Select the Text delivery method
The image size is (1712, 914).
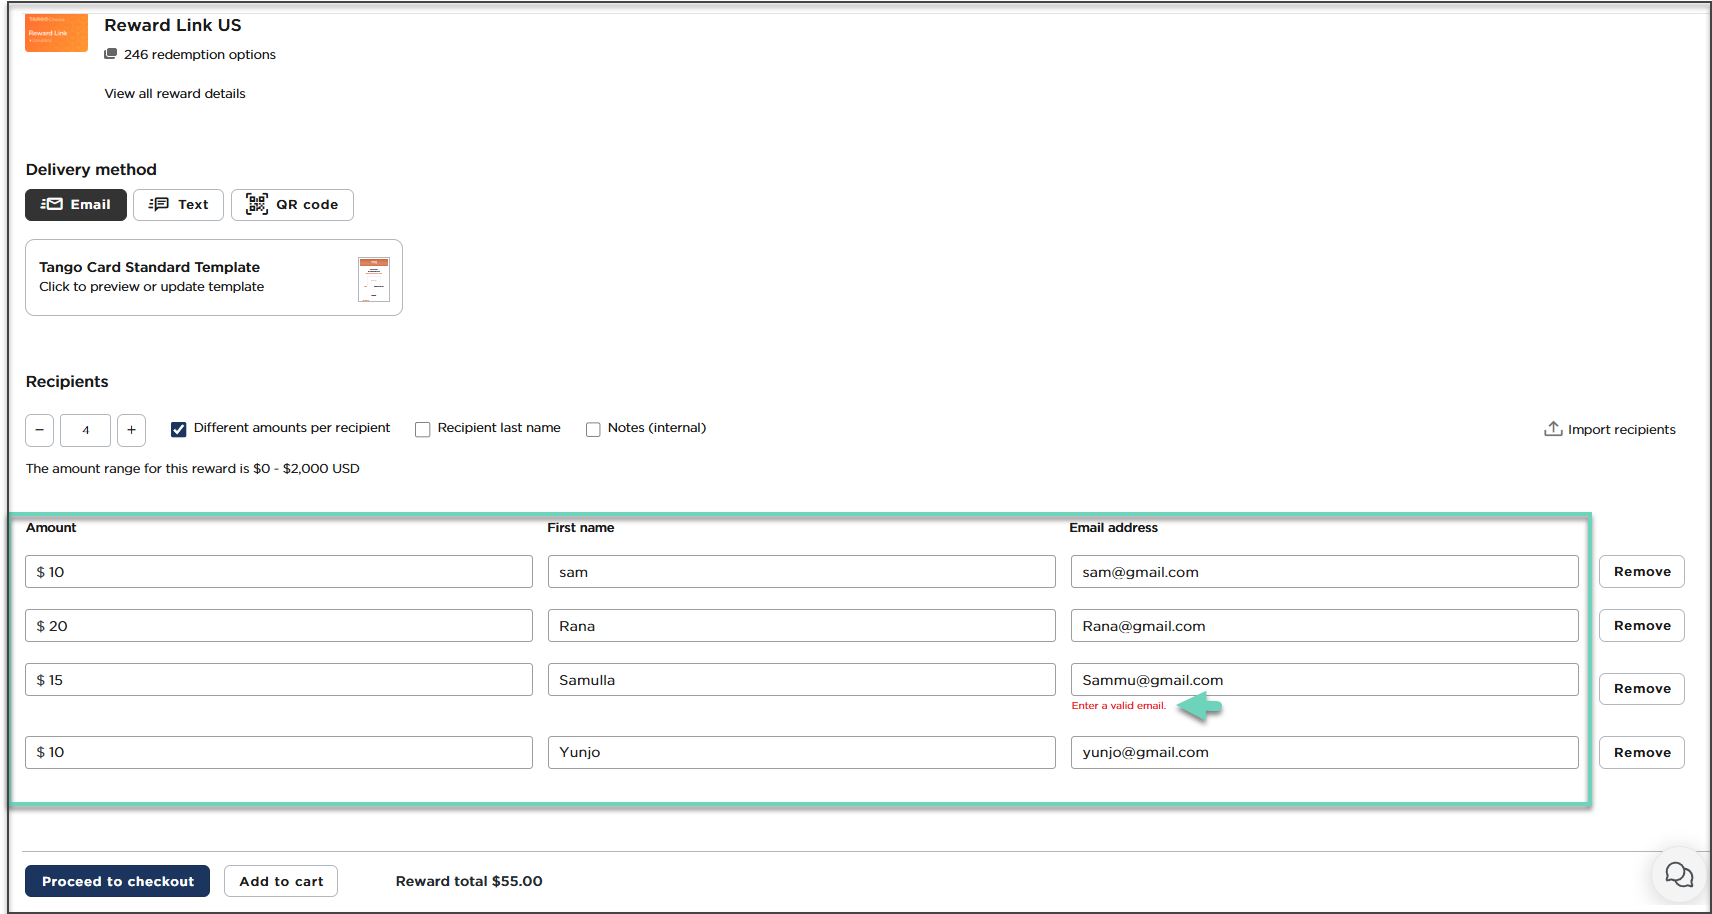coord(178,205)
